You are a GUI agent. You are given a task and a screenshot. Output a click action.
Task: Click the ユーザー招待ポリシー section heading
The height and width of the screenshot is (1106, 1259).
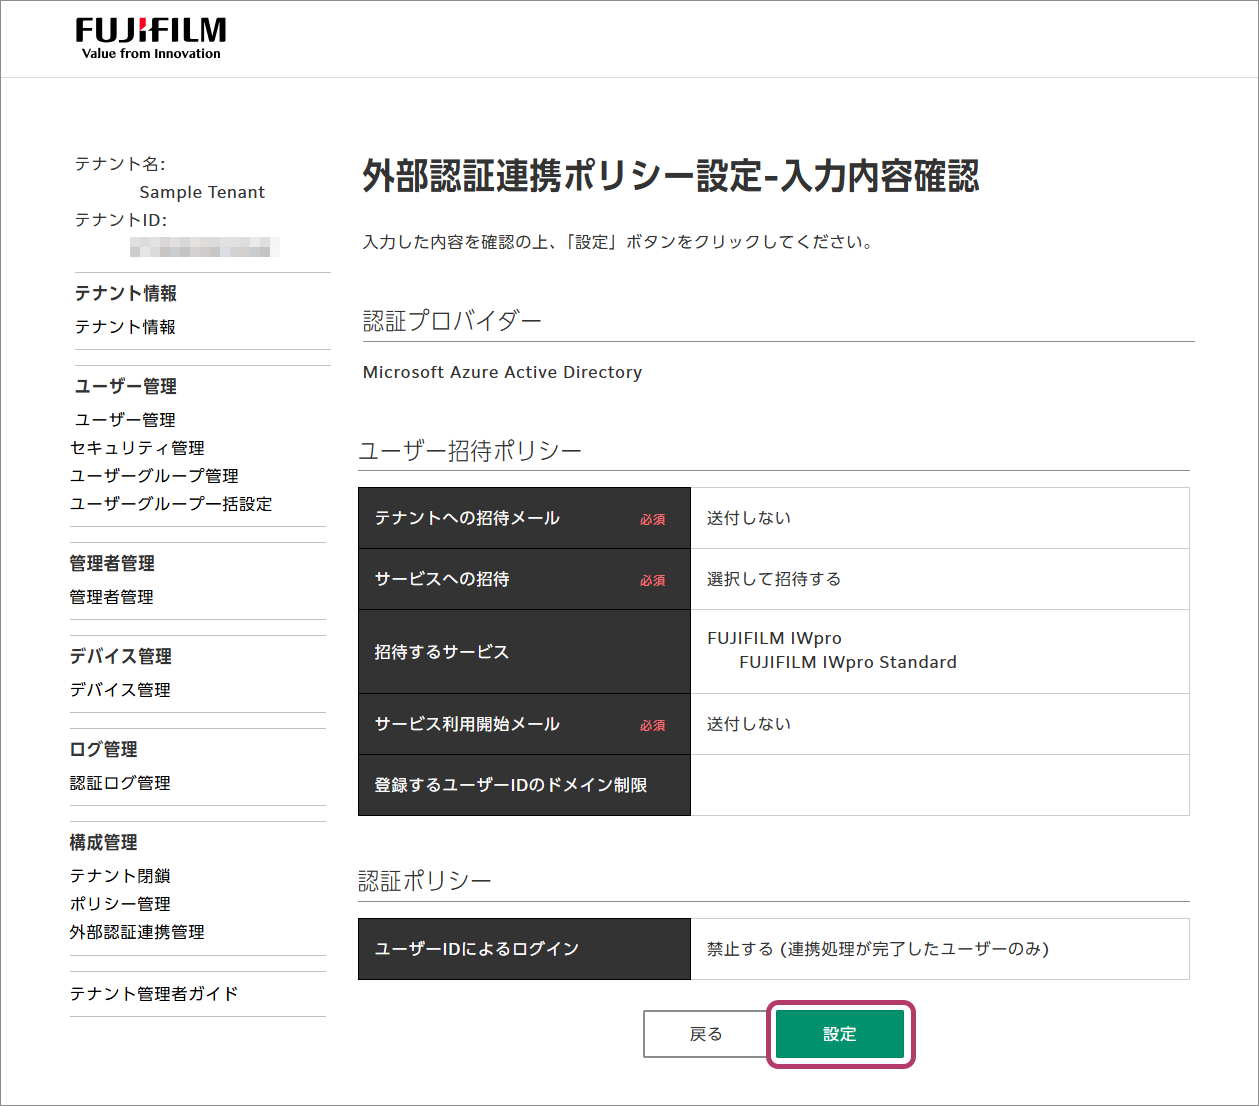pos(470,451)
